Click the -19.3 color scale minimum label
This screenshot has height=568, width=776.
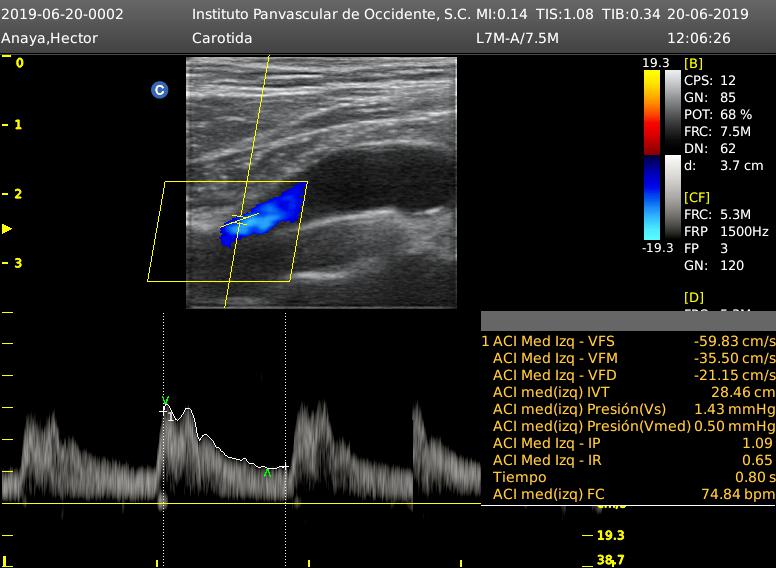point(658,247)
